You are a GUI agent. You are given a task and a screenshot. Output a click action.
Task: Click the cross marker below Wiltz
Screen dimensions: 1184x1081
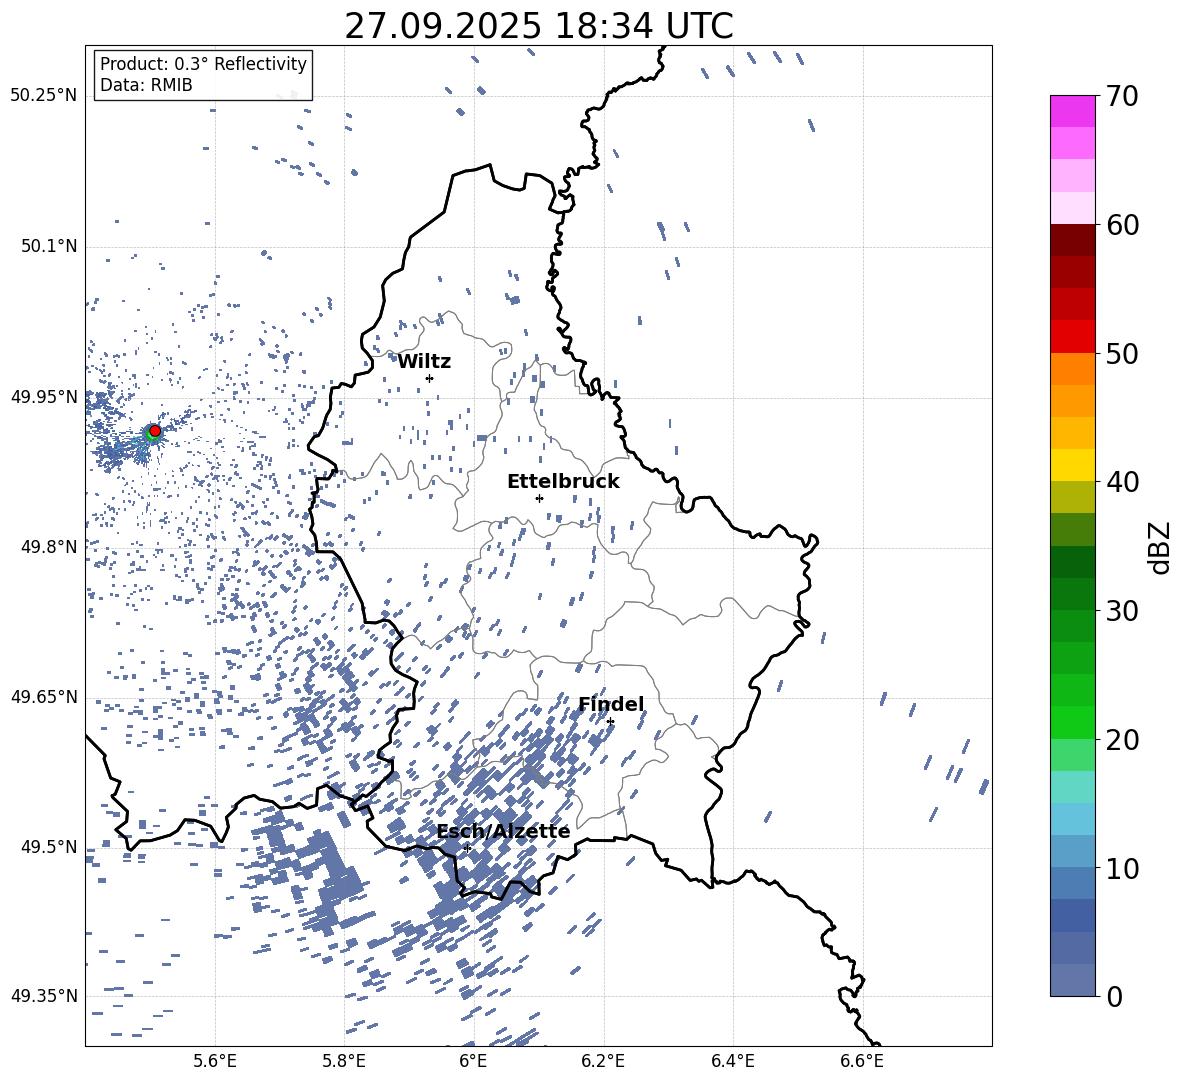(x=430, y=378)
